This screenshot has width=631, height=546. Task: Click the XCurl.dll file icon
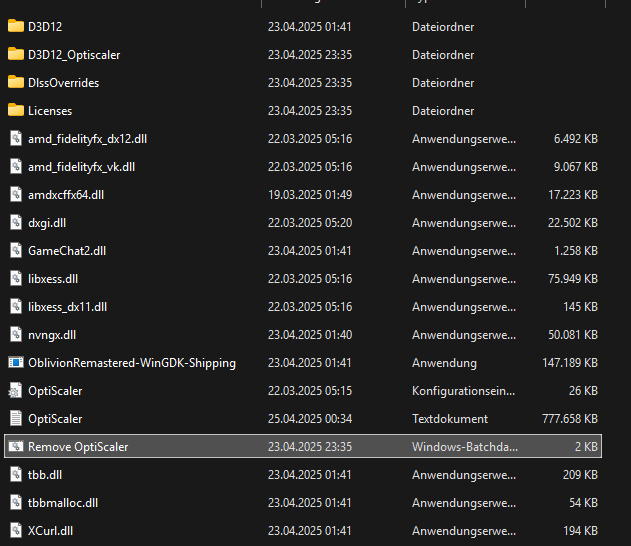[16, 530]
